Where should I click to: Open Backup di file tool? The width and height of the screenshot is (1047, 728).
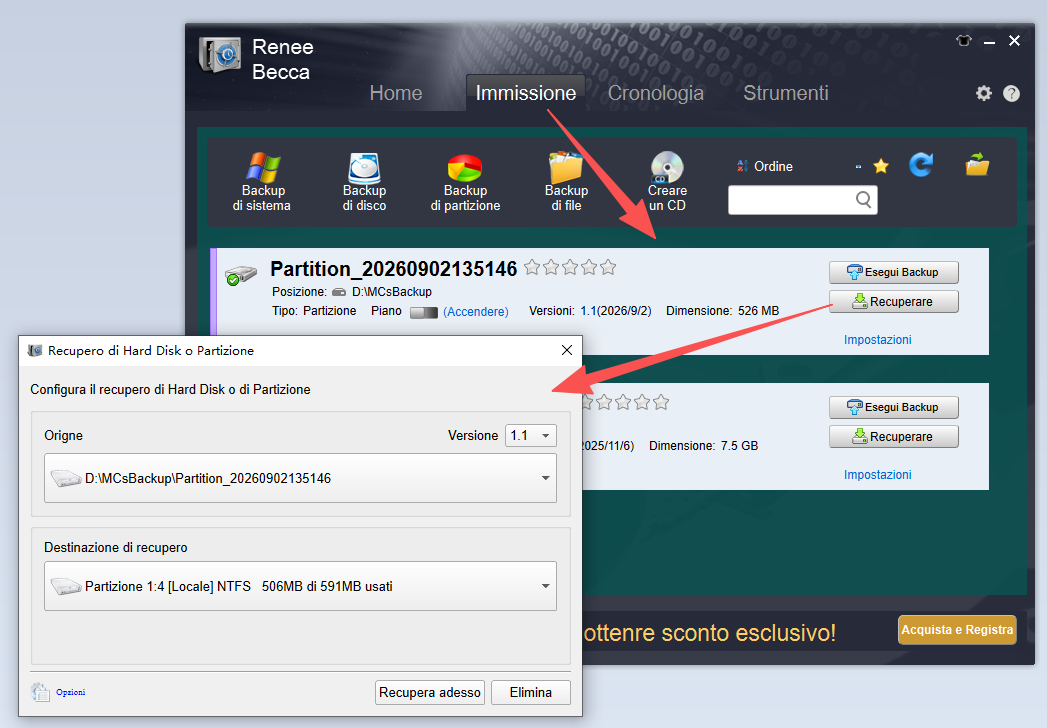click(x=566, y=182)
